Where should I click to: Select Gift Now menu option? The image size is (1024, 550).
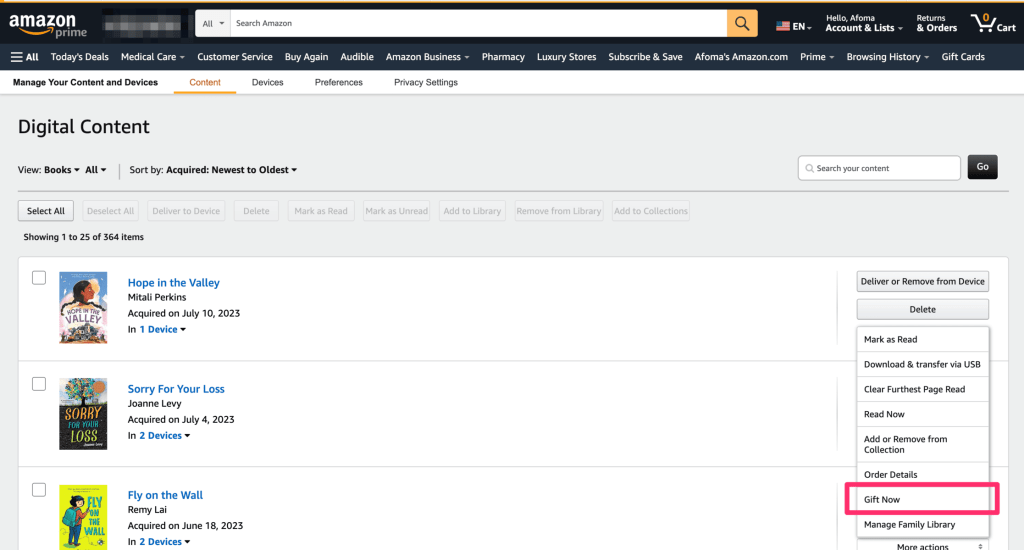point(922,499)
